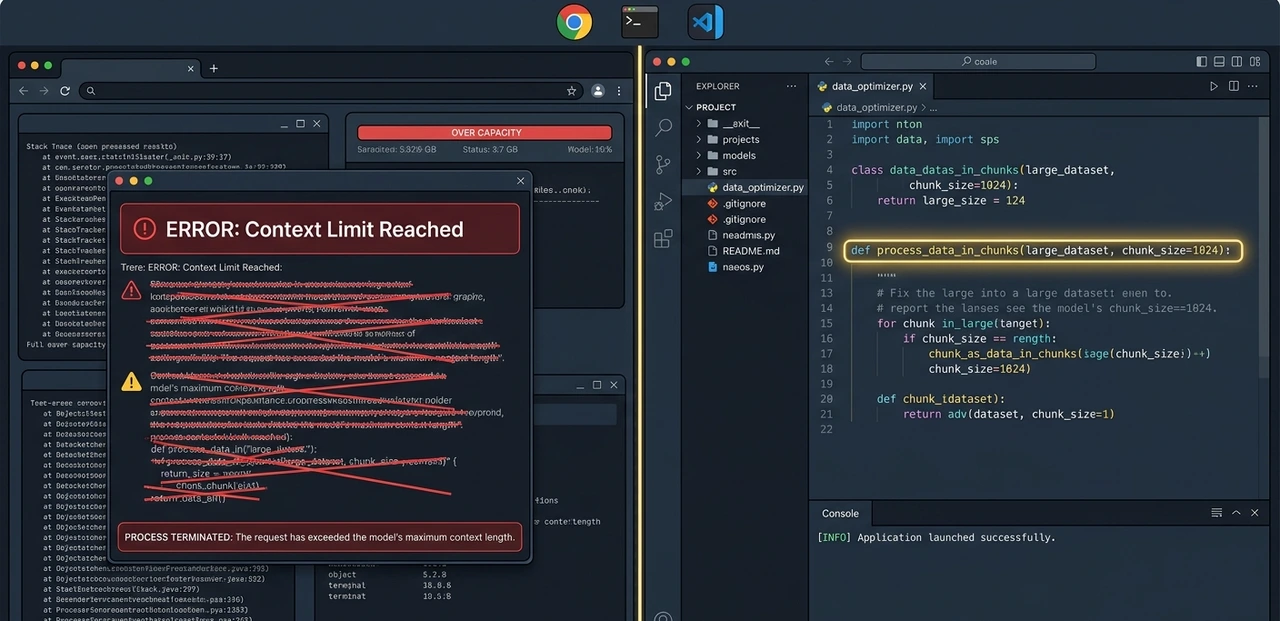The height and width of the screenshot is (621, 1280).
Task: Split the editor to the right
Action: tap(1234, 87)
